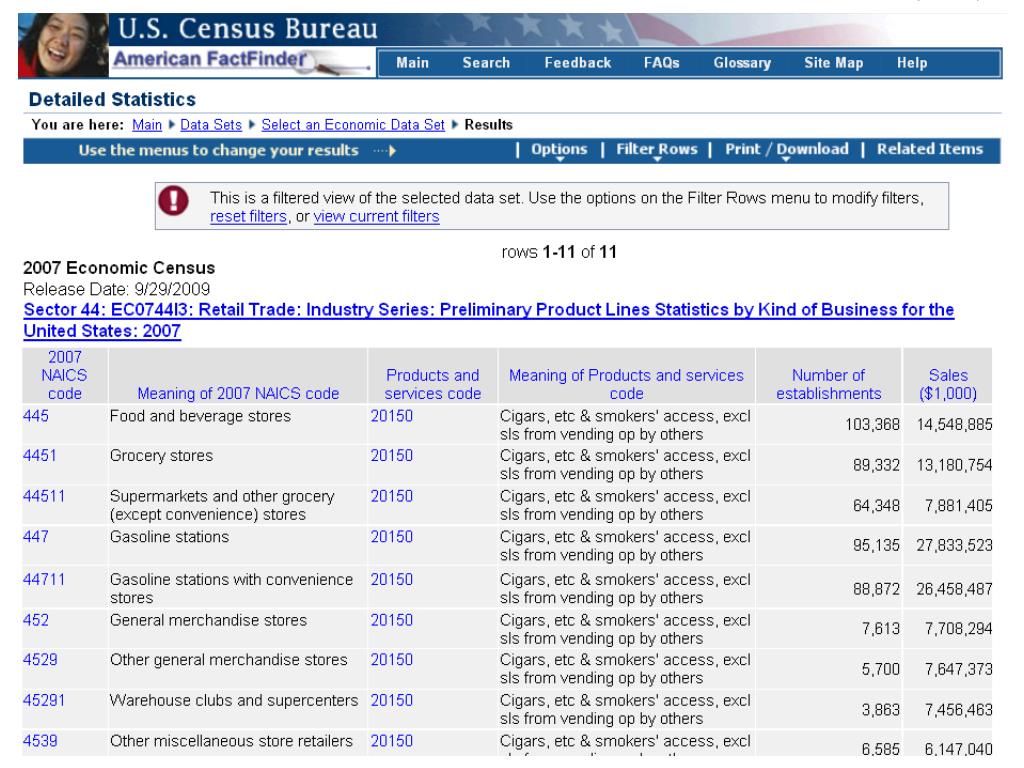The image size is (1024, 768).
Task: Open NAICS code 44511 link
Action: [44, 496]
